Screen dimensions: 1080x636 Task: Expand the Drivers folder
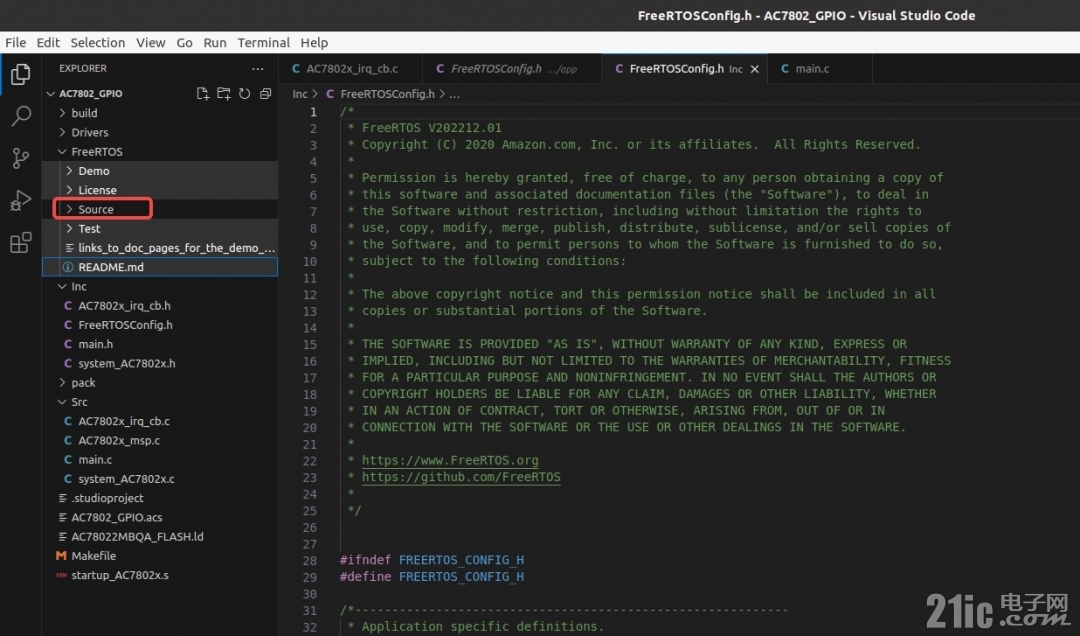click(62, 132)
